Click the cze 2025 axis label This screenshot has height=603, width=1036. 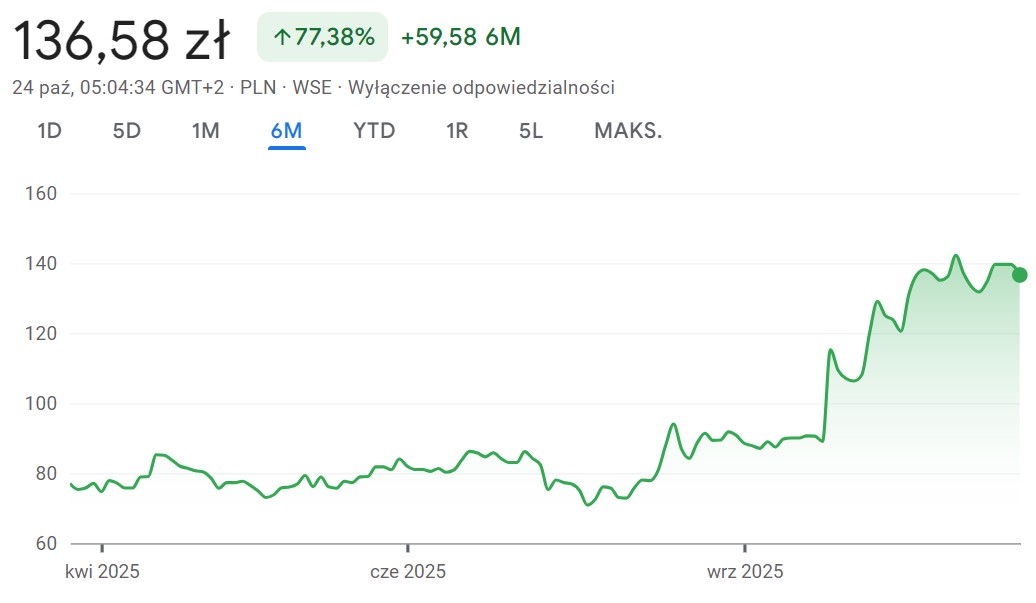(x=408, y=572)
